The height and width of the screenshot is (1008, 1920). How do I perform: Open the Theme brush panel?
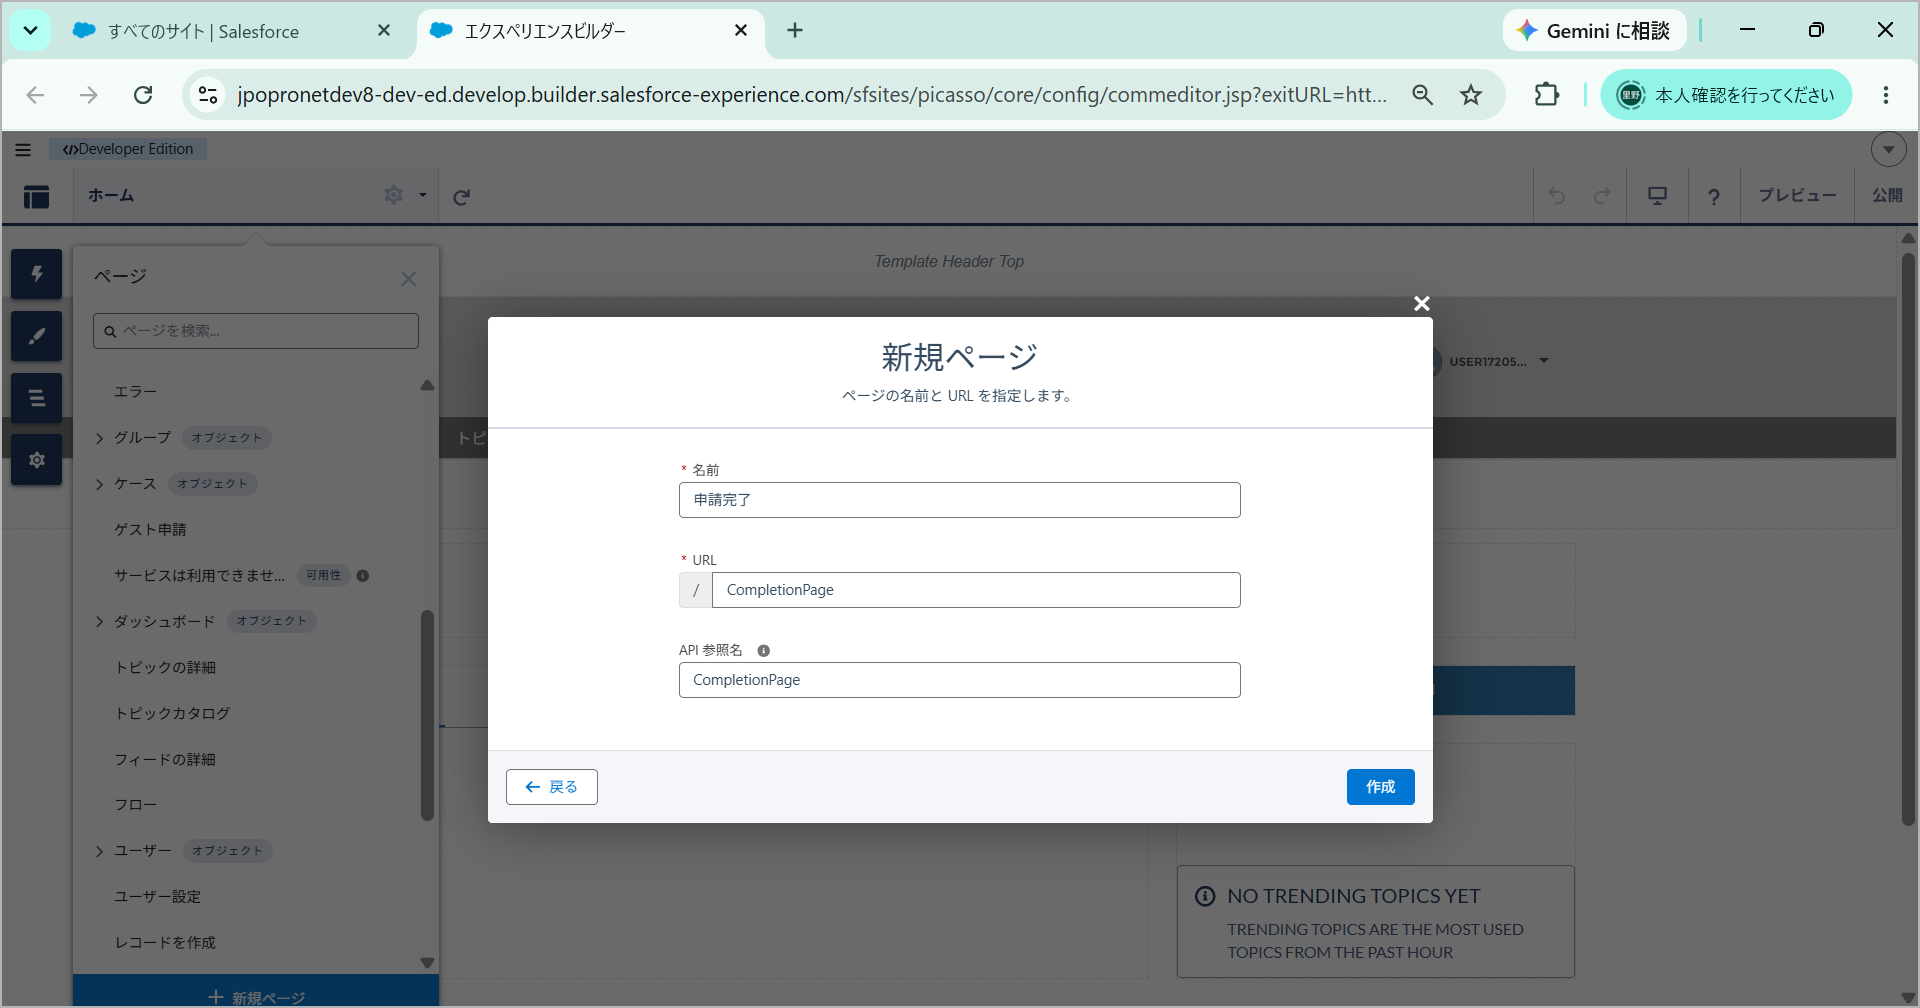[37, 336]
